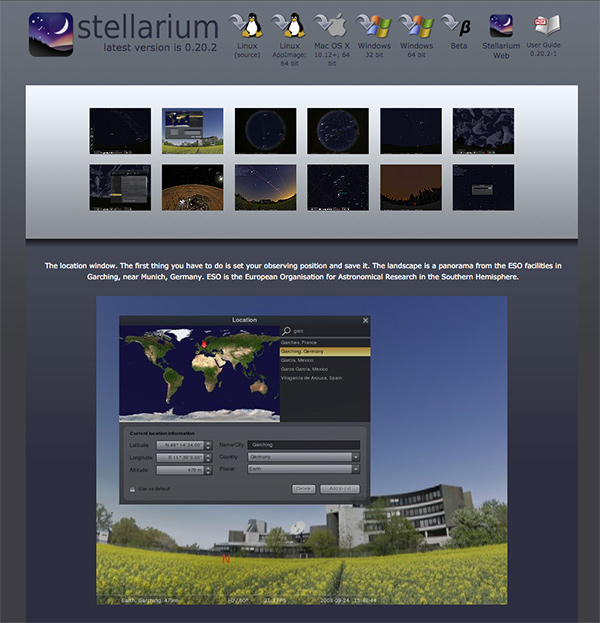Download the Linux AppImage 64 bit package icon
The width and height of the screenshot is (600, 623).
(288, 25)
